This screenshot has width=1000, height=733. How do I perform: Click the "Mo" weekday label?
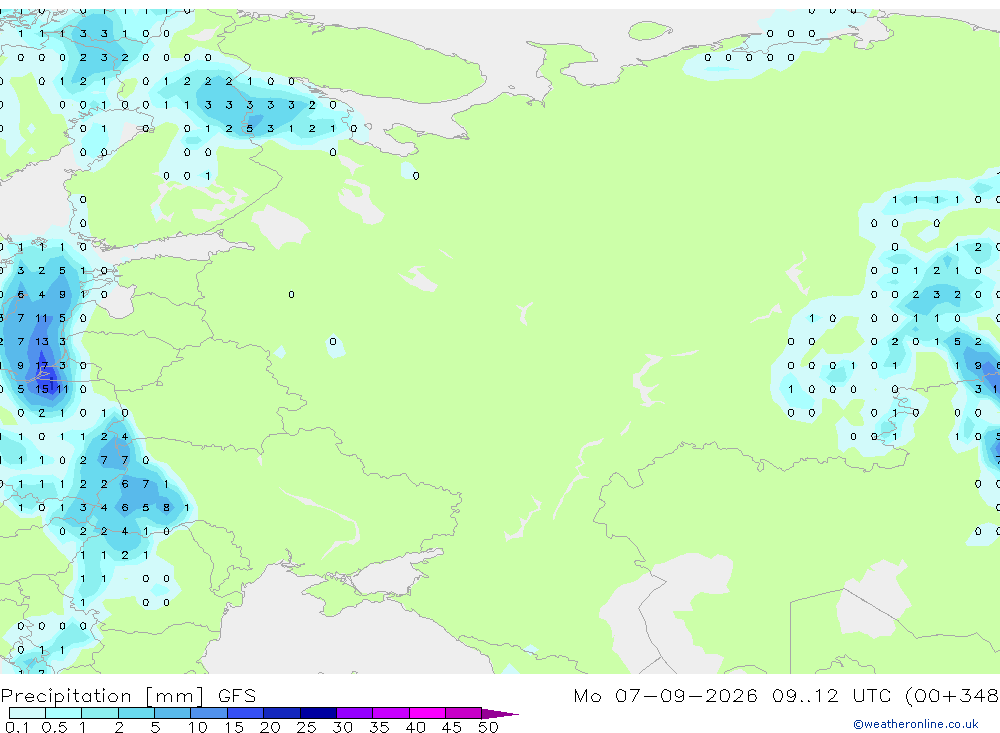tap(587, 695)
